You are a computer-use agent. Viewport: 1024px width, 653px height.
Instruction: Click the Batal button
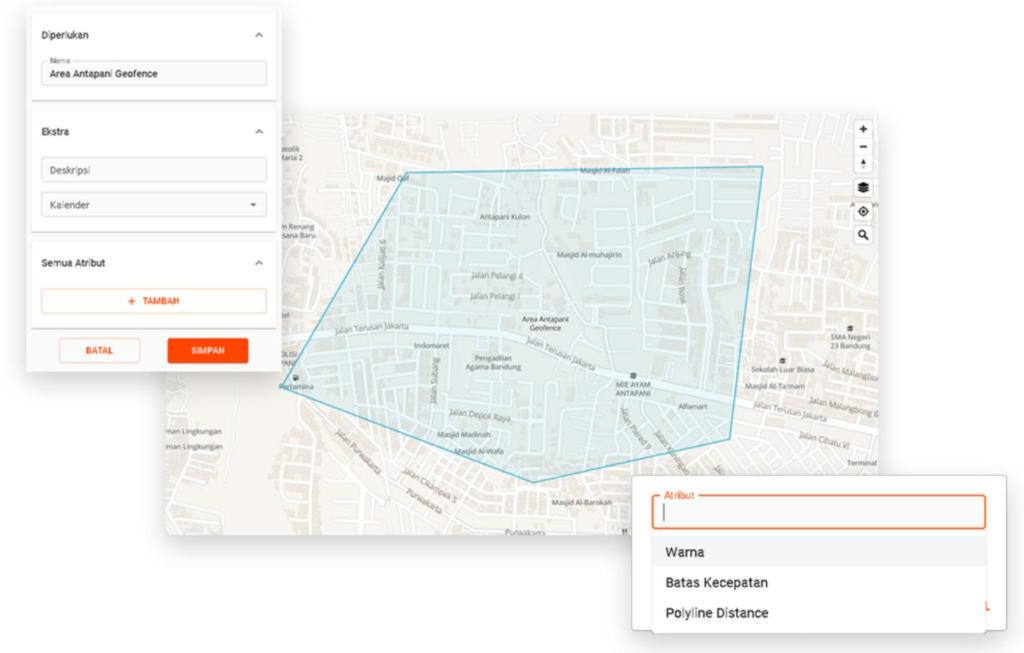99,350
